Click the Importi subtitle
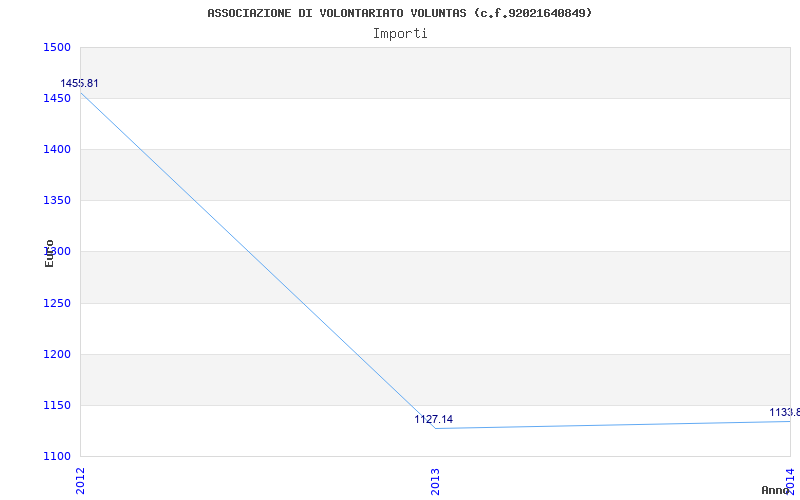 click(400, 34)
